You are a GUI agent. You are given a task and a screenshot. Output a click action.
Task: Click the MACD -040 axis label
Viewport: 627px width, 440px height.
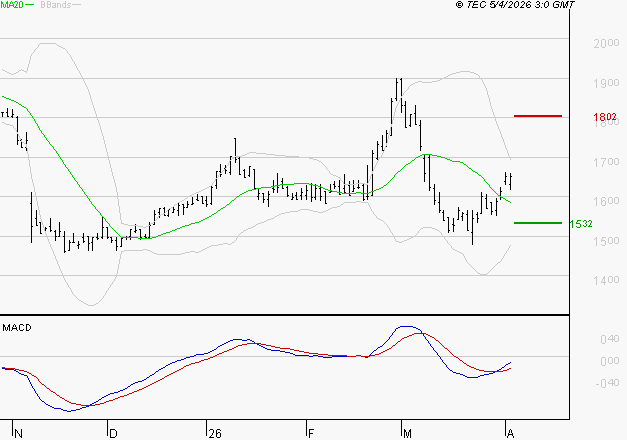[607, 383]
